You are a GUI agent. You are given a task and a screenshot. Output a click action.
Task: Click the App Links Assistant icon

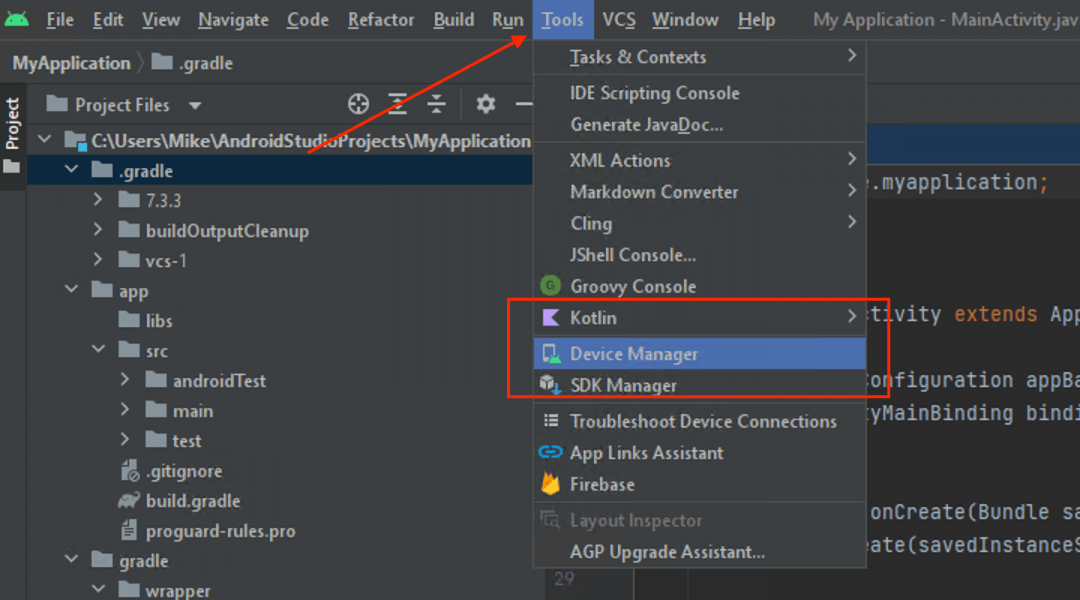click(550, 453)
